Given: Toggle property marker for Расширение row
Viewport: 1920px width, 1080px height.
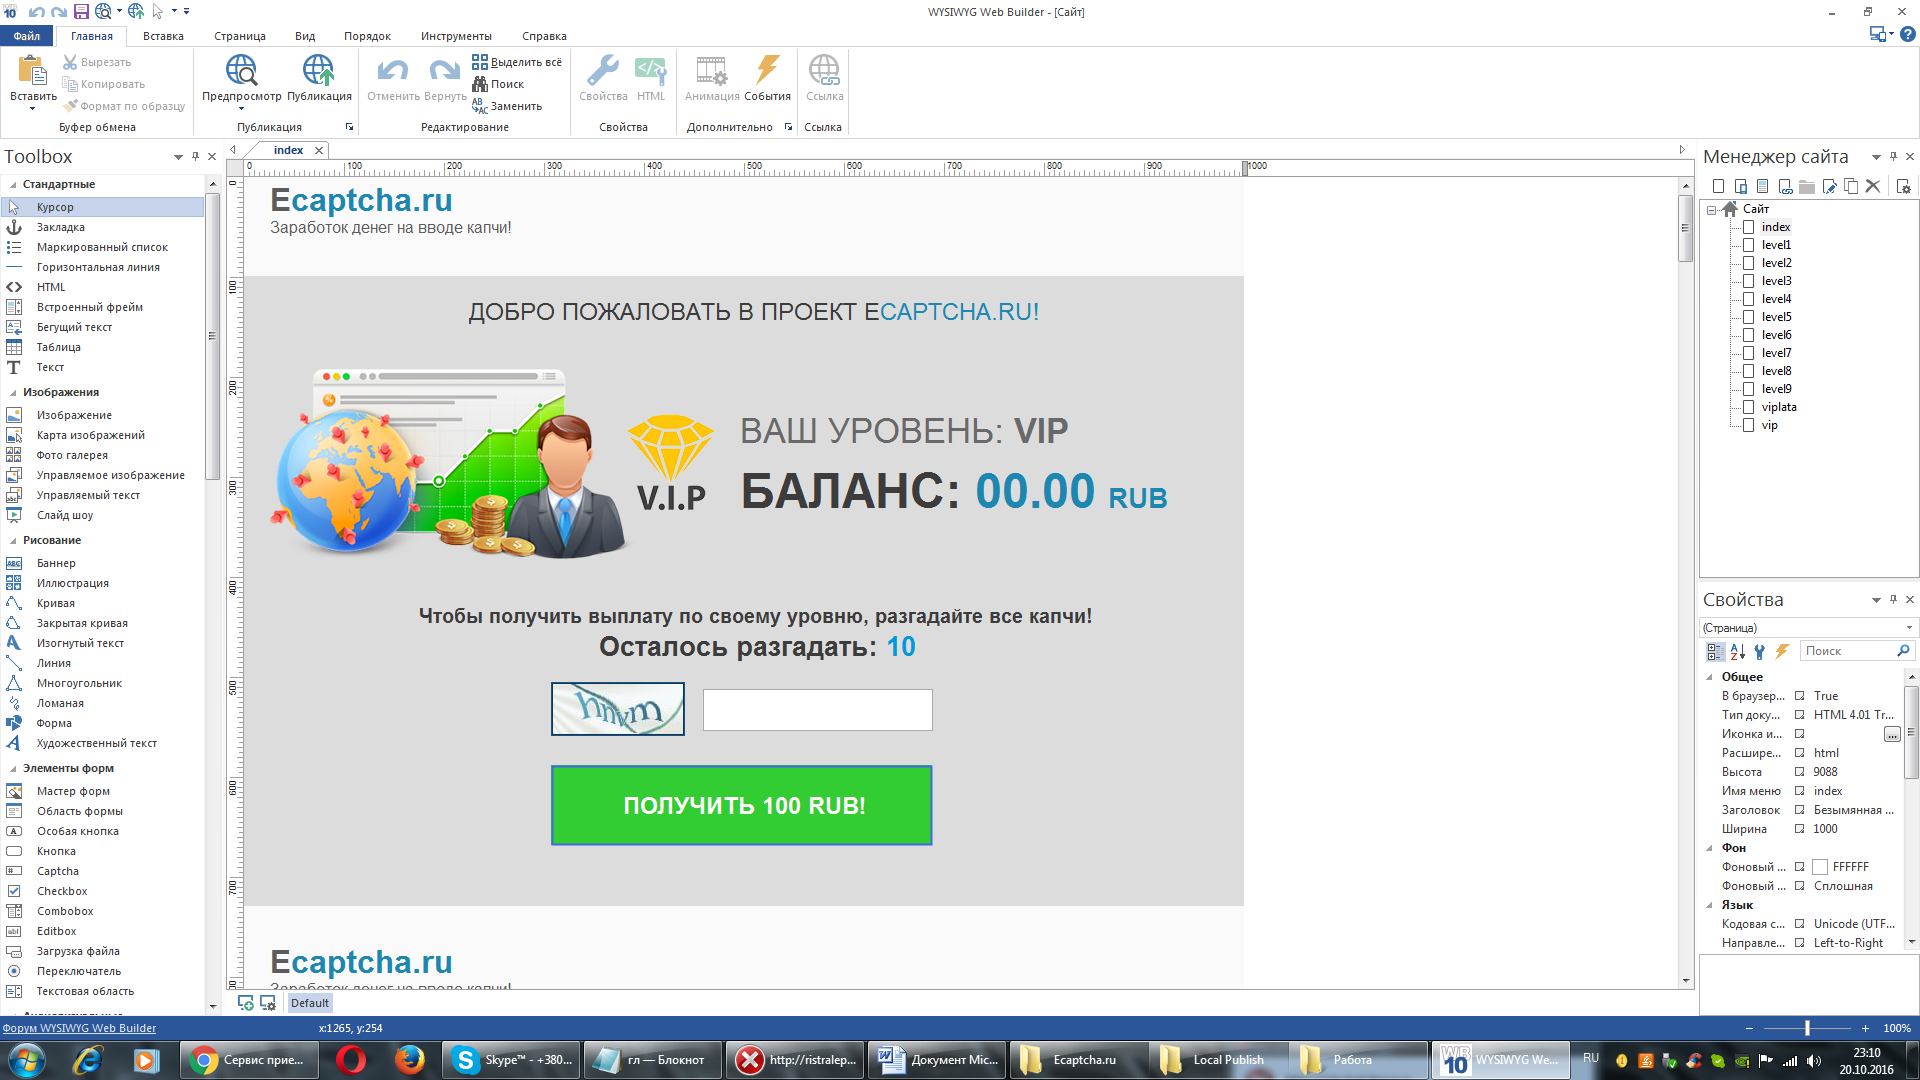Looking at the screenshot, I should (x=1800, y=753).
